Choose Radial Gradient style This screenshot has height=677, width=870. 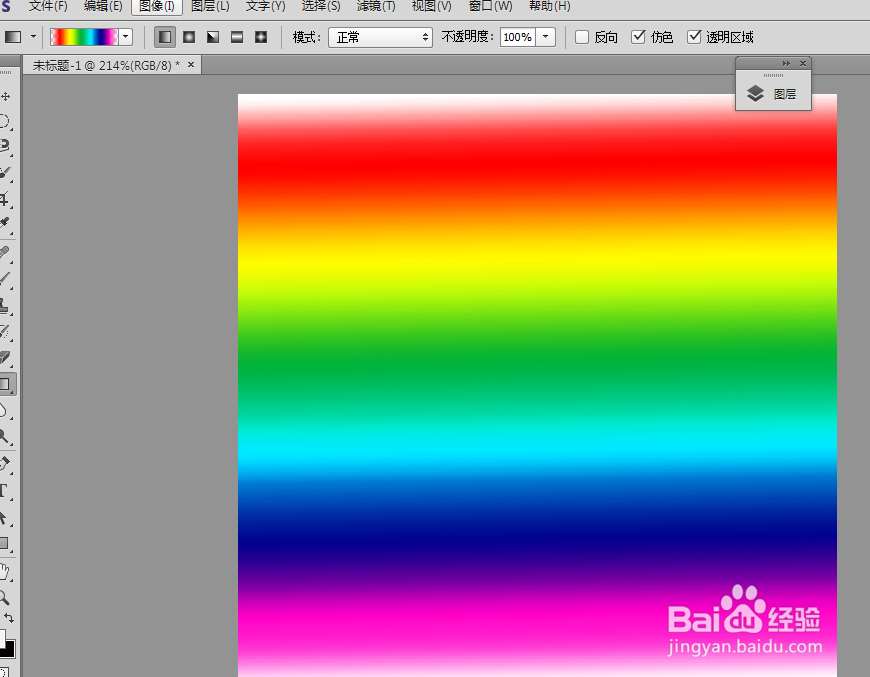(189, 37)
